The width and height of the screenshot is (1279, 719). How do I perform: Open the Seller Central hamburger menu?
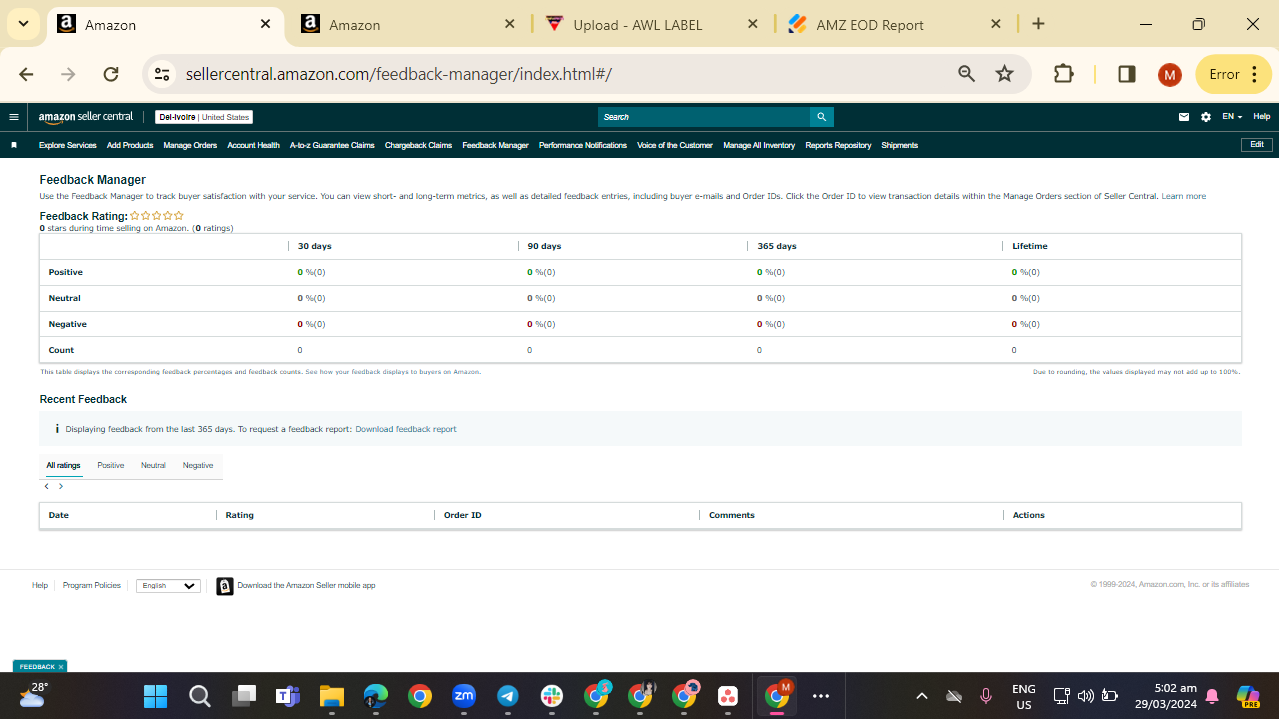point(14,117)
